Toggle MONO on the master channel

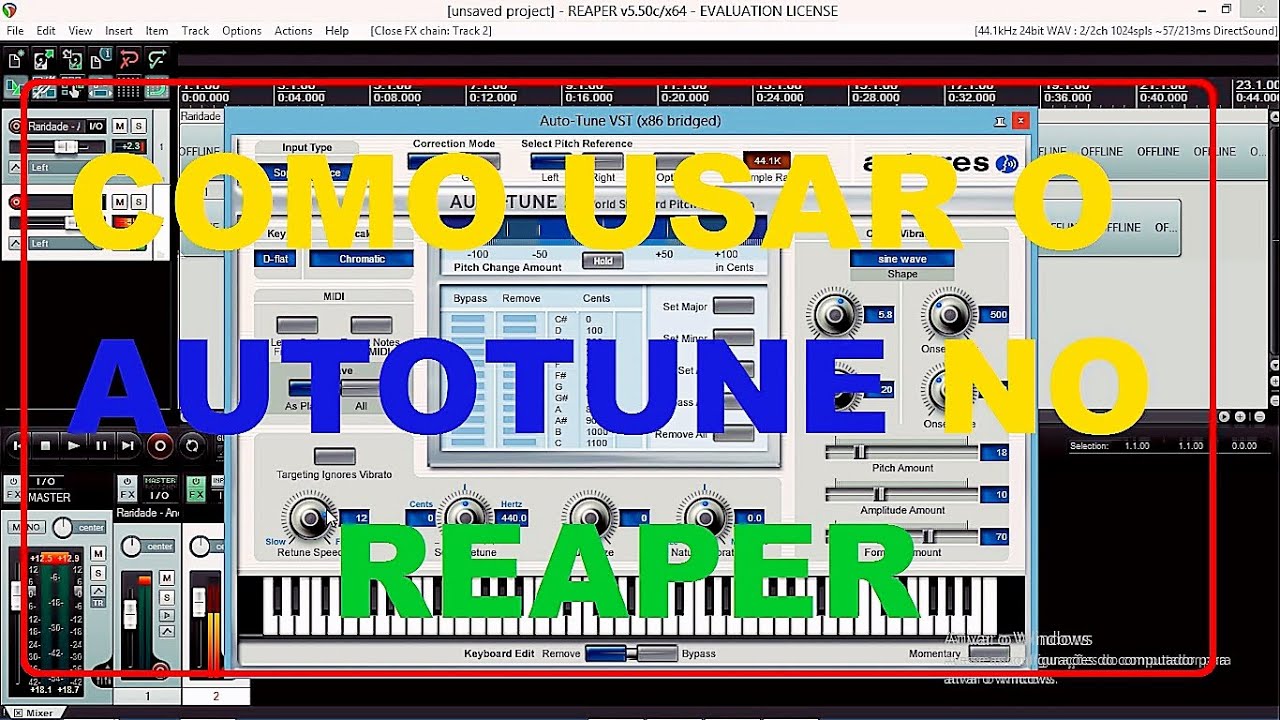[x=26, y=527]
